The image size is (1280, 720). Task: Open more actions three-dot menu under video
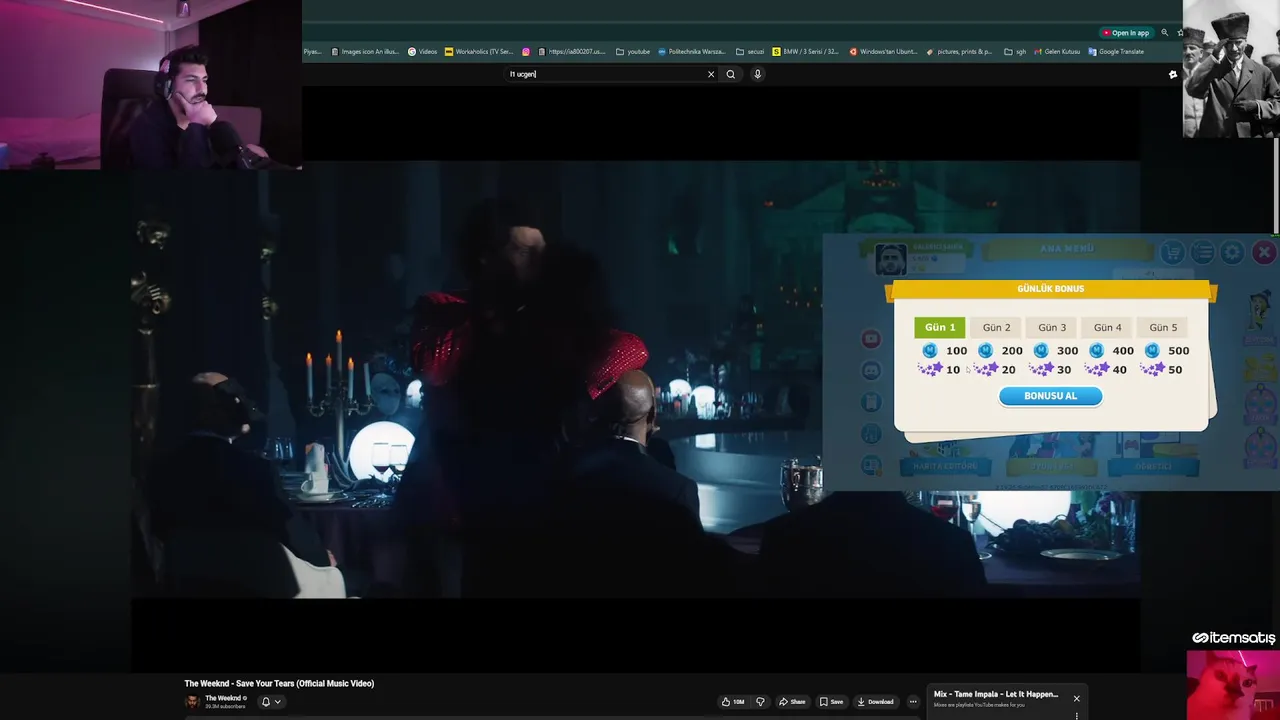912,702
